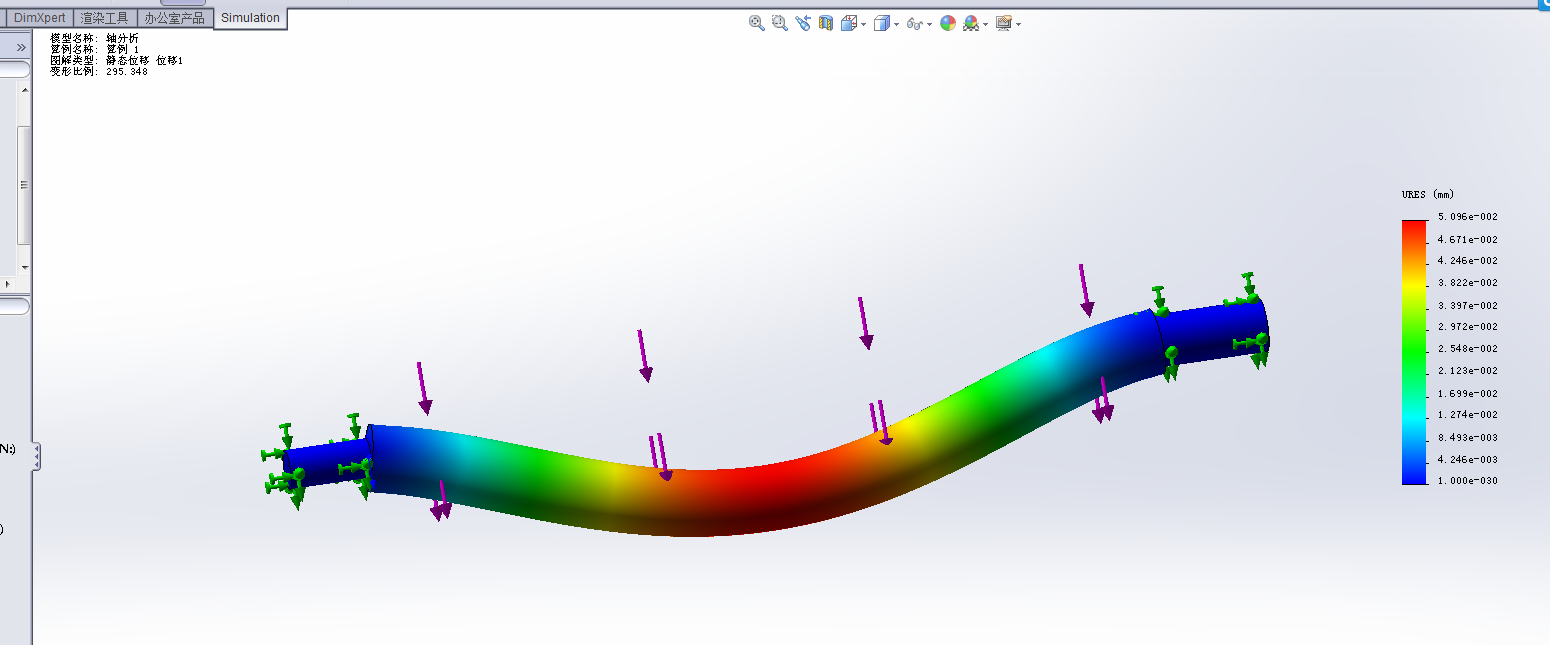The height and width of the screenshot is (645, 1550).
Task: Click the legend value 1.274e-002
Action: click(x=1468, y=415)
